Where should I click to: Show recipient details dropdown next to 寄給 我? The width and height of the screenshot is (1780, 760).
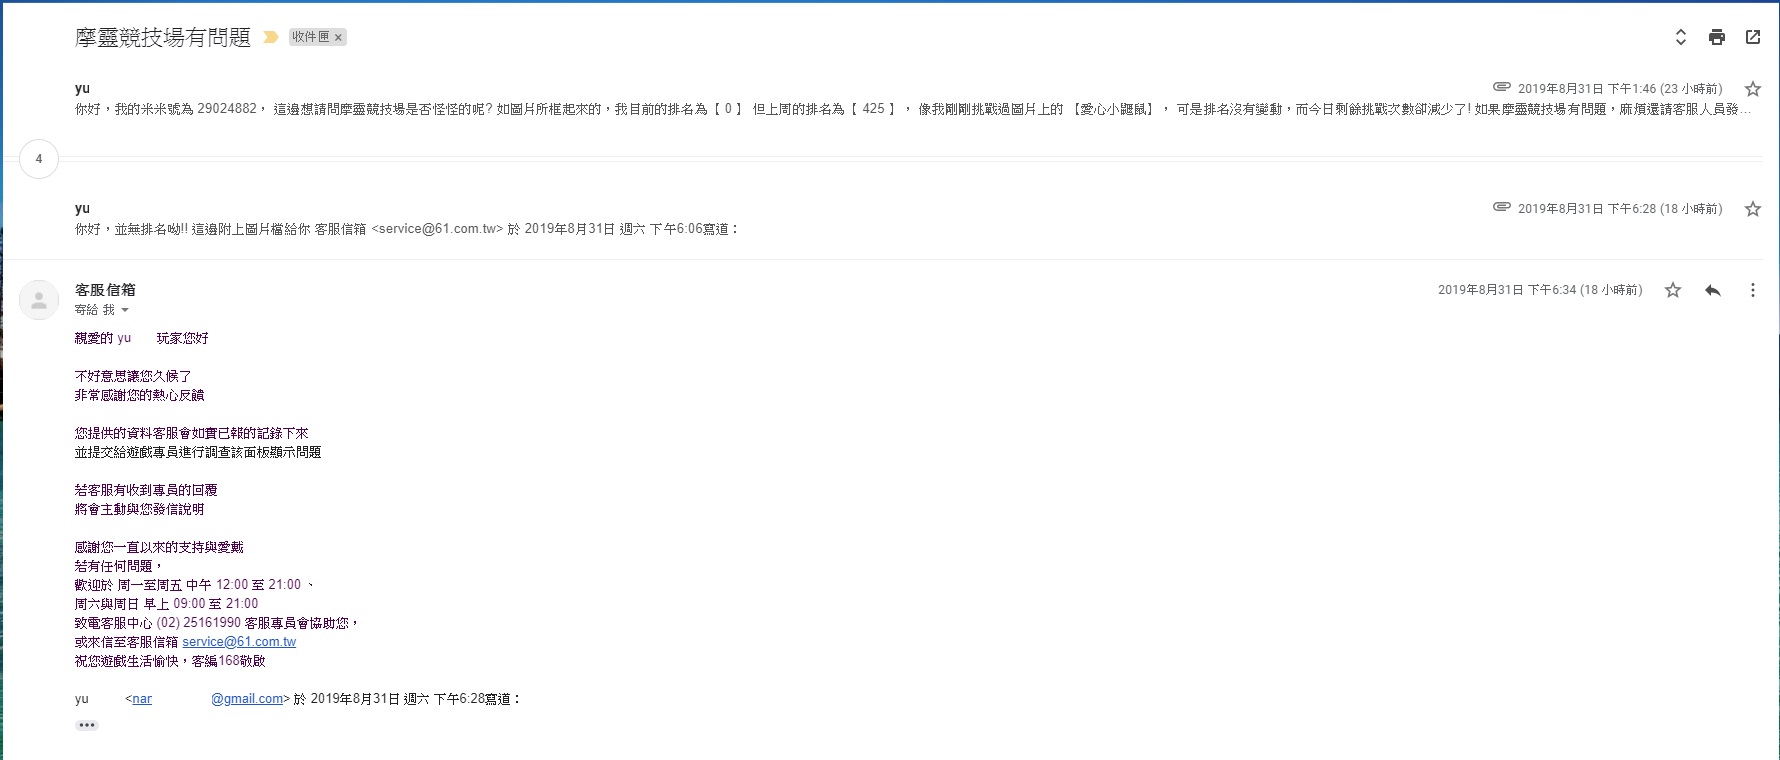pos(125,310)
